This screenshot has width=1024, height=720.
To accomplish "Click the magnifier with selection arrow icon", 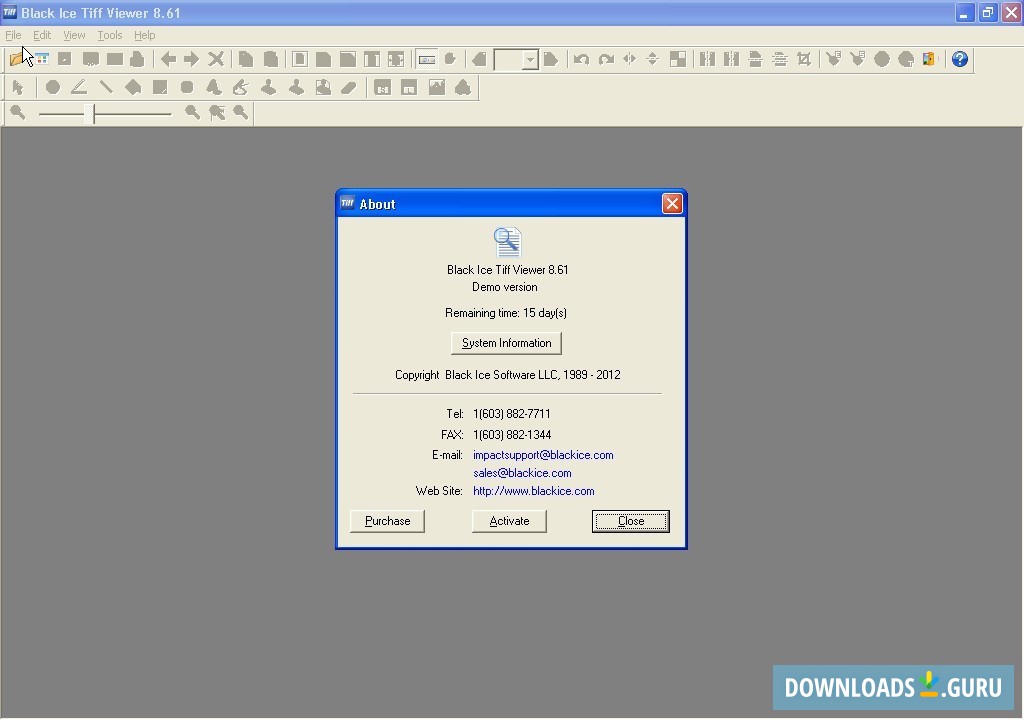I will [217, 114].
